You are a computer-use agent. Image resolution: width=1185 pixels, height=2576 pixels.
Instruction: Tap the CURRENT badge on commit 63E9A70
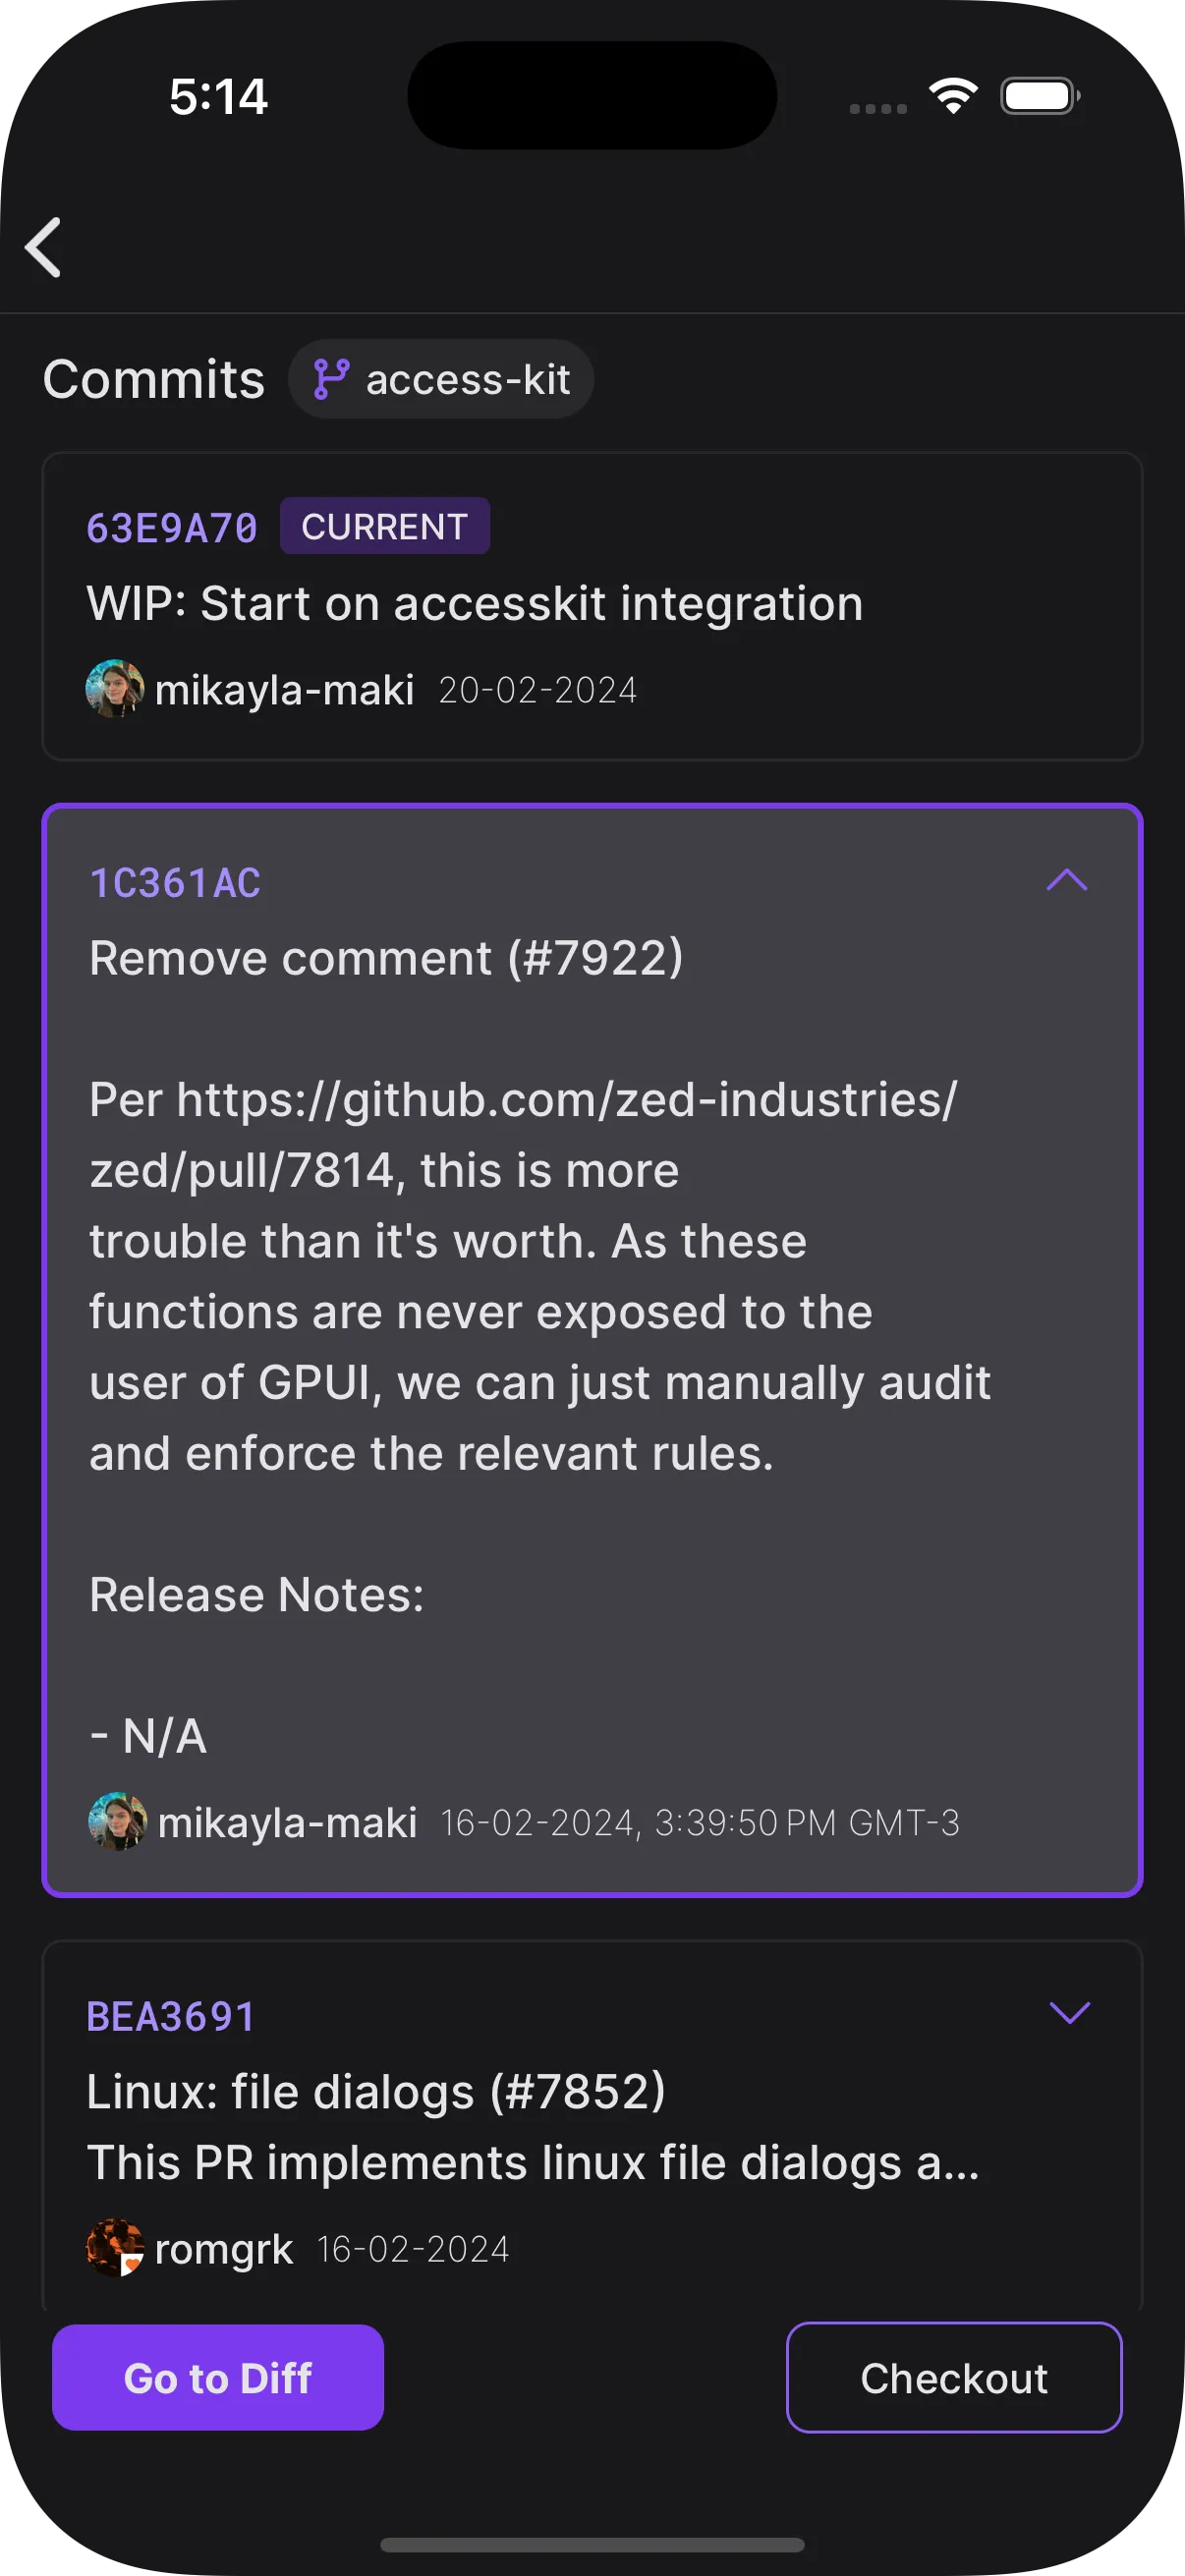(x=384, y=526)
